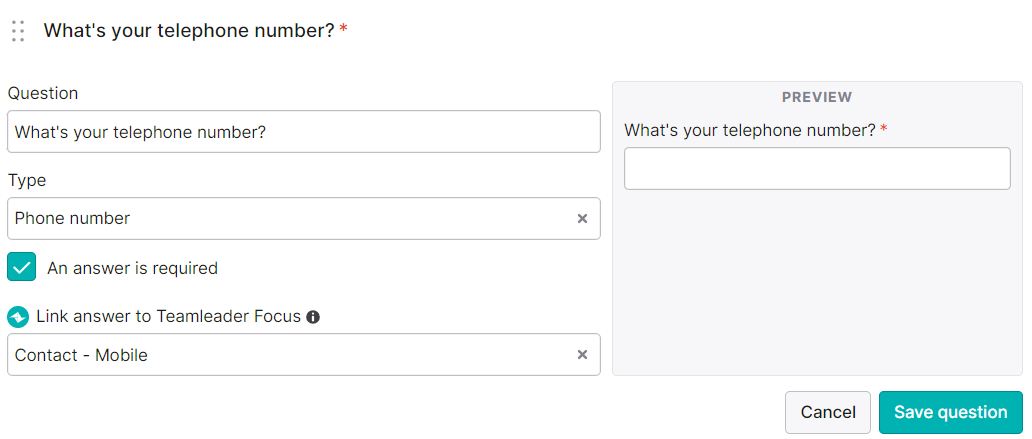
Task: Click the question title heading text
Action: point(190,31)
